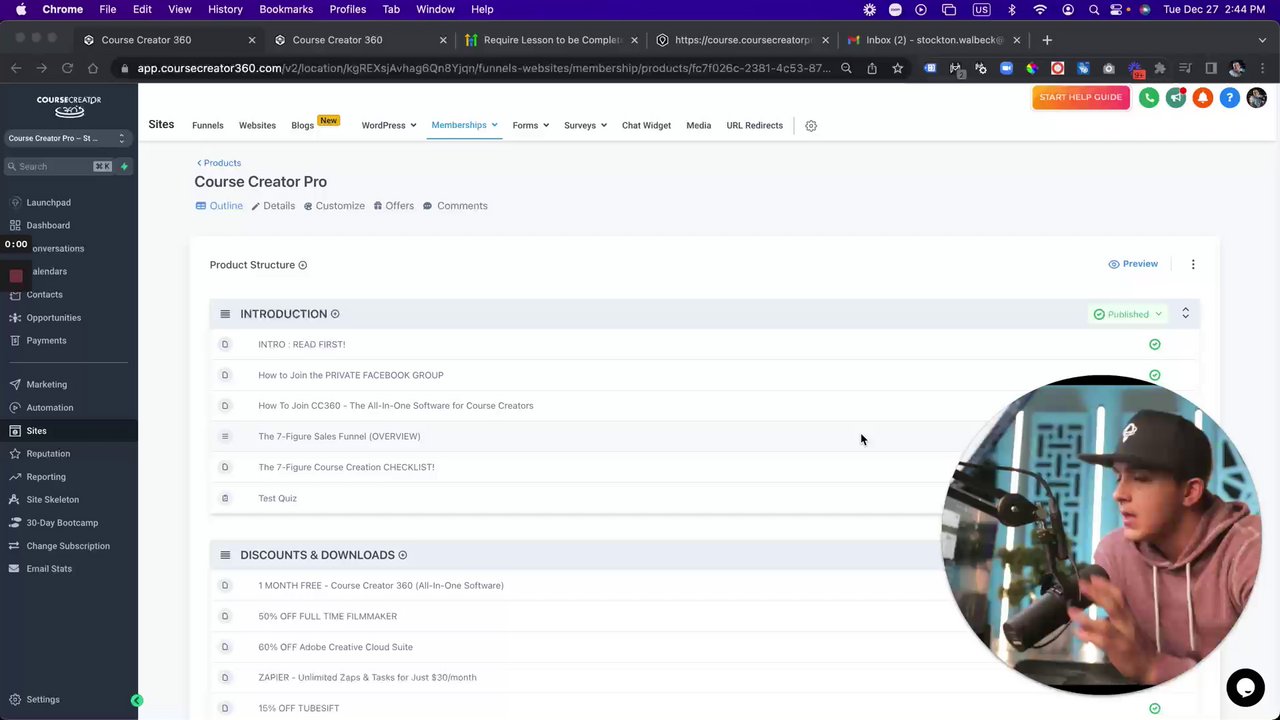Go back via the Products link
The image size is (1280, 720).
tap(219, 163)
